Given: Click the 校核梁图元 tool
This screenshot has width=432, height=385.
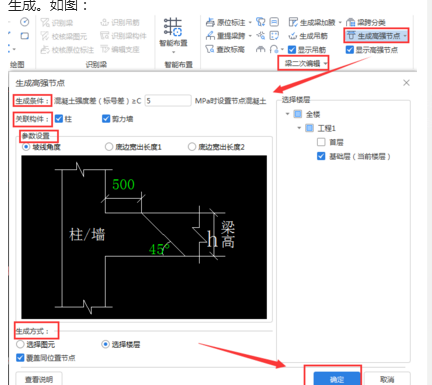Looking at the screenshot, I should point(63,36).
